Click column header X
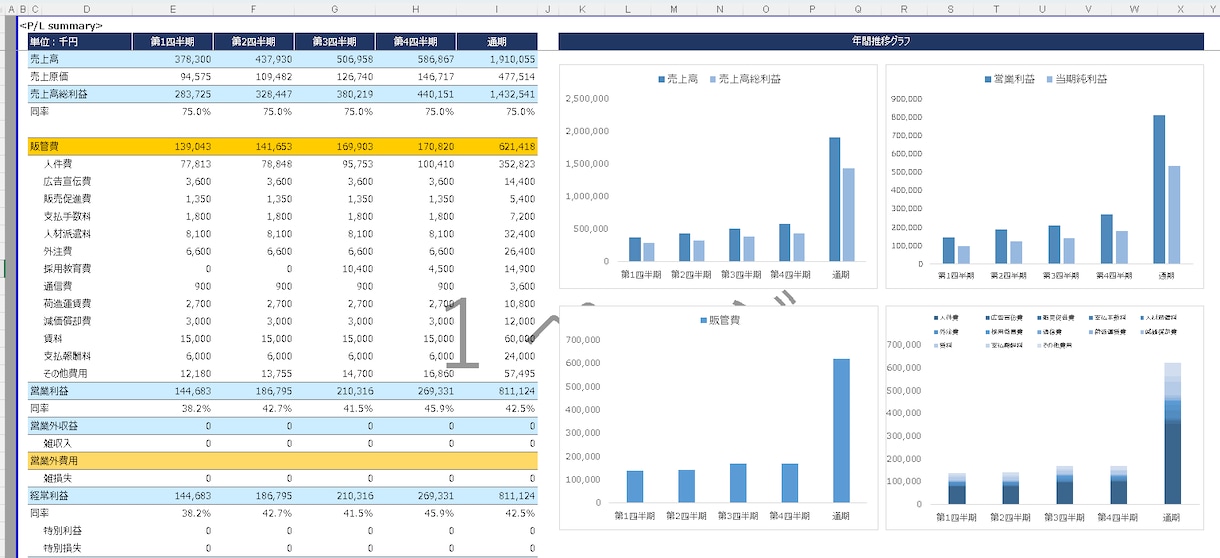The height and width of the screenshot is (558, 1220). pyautogui.click(x=1181, y=9)
